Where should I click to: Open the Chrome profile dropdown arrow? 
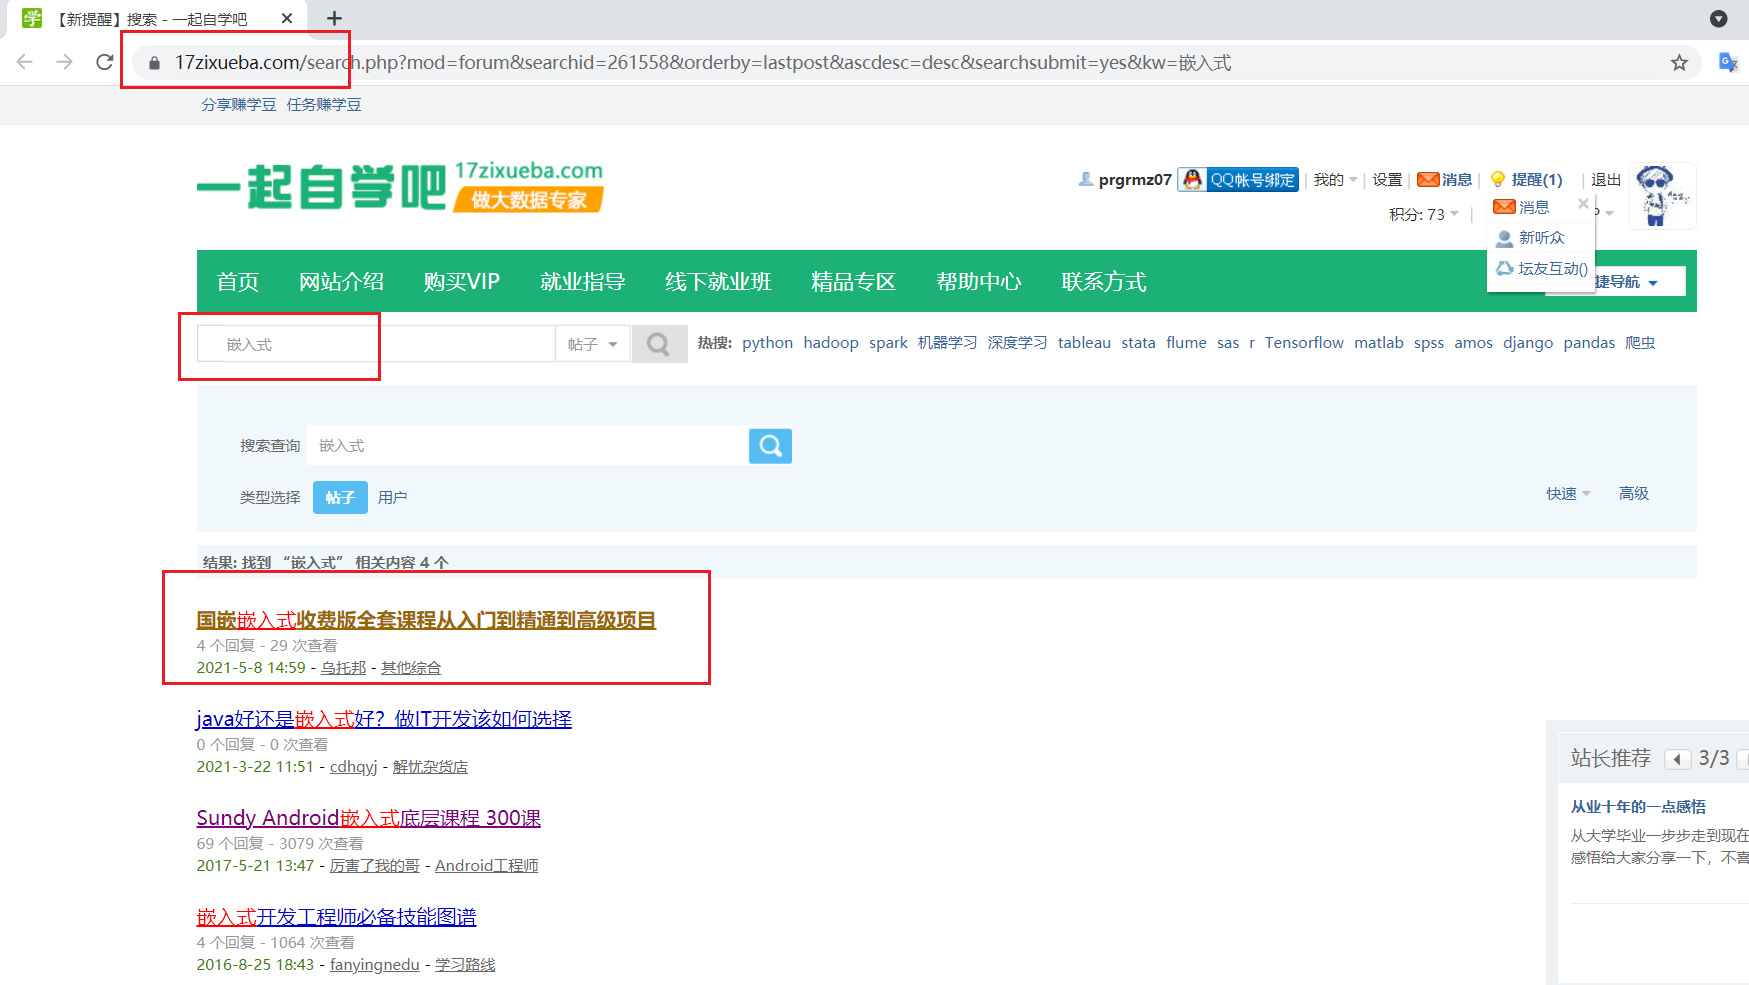point(1718,18)
